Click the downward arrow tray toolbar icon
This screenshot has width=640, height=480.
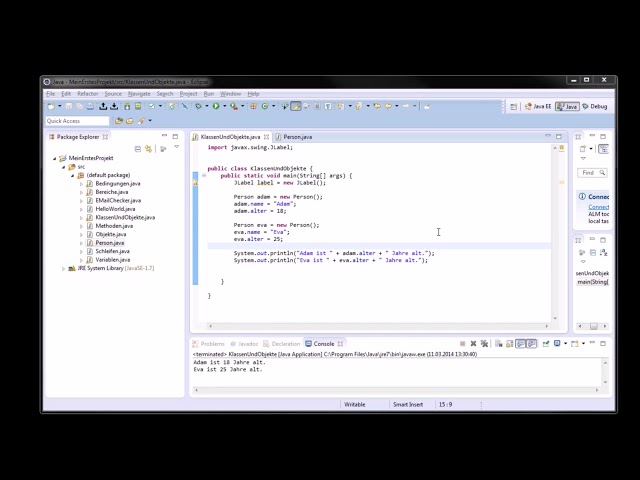click(x=114, y=106)
